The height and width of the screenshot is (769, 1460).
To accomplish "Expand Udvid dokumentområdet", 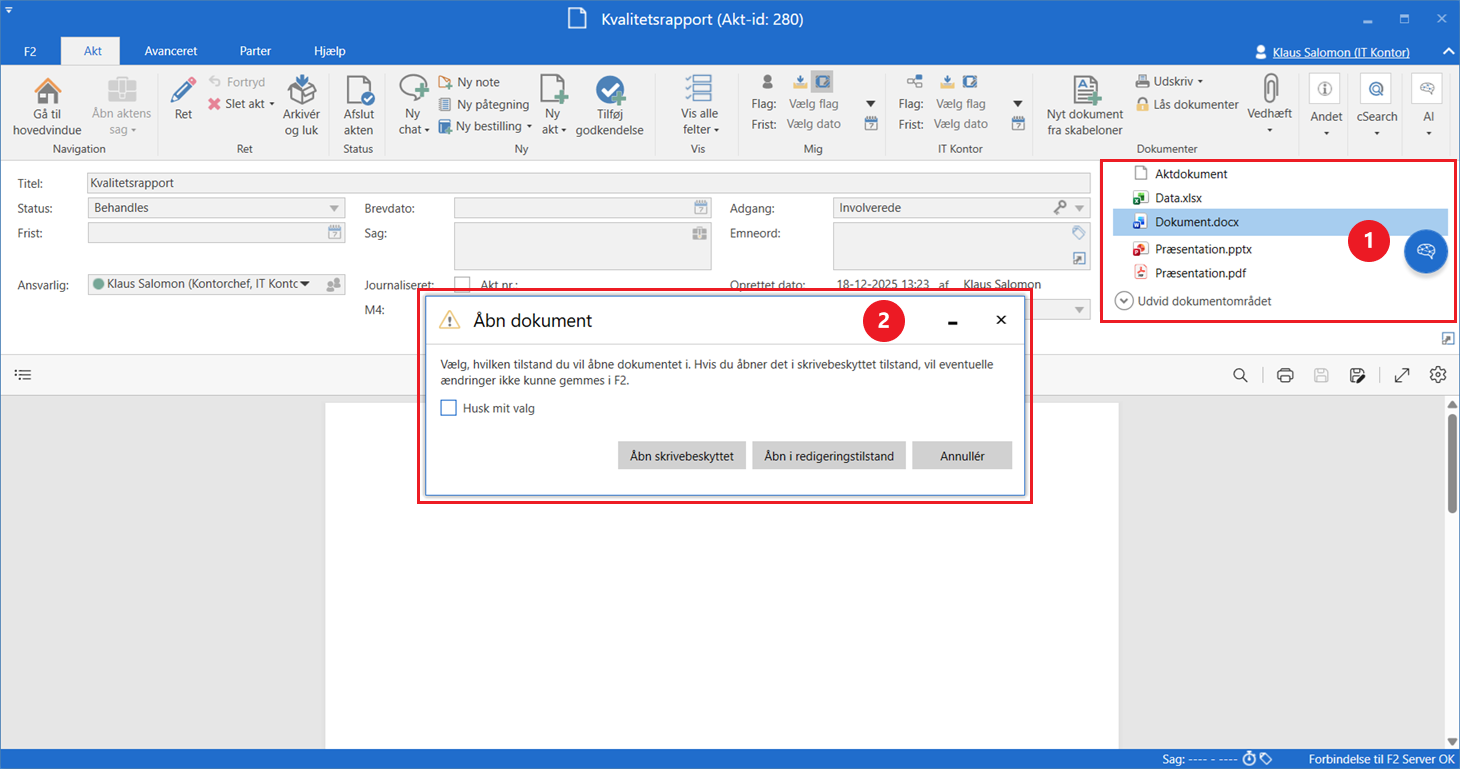I will 1192,301.
